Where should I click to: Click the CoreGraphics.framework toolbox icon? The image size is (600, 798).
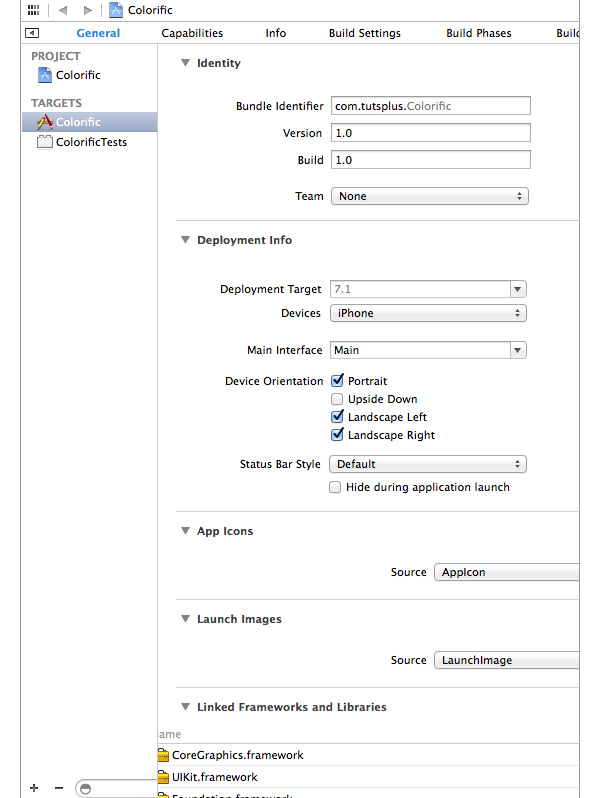tap(163, 755)
